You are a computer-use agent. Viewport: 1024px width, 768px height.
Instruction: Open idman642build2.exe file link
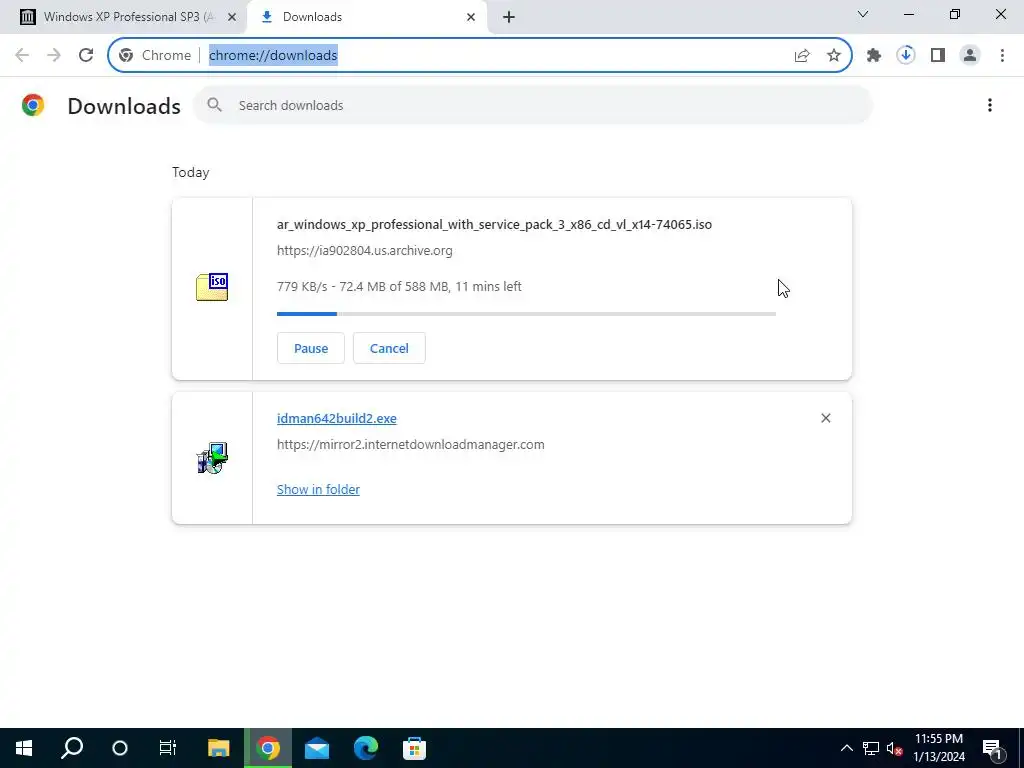click(x=337, y=419)
